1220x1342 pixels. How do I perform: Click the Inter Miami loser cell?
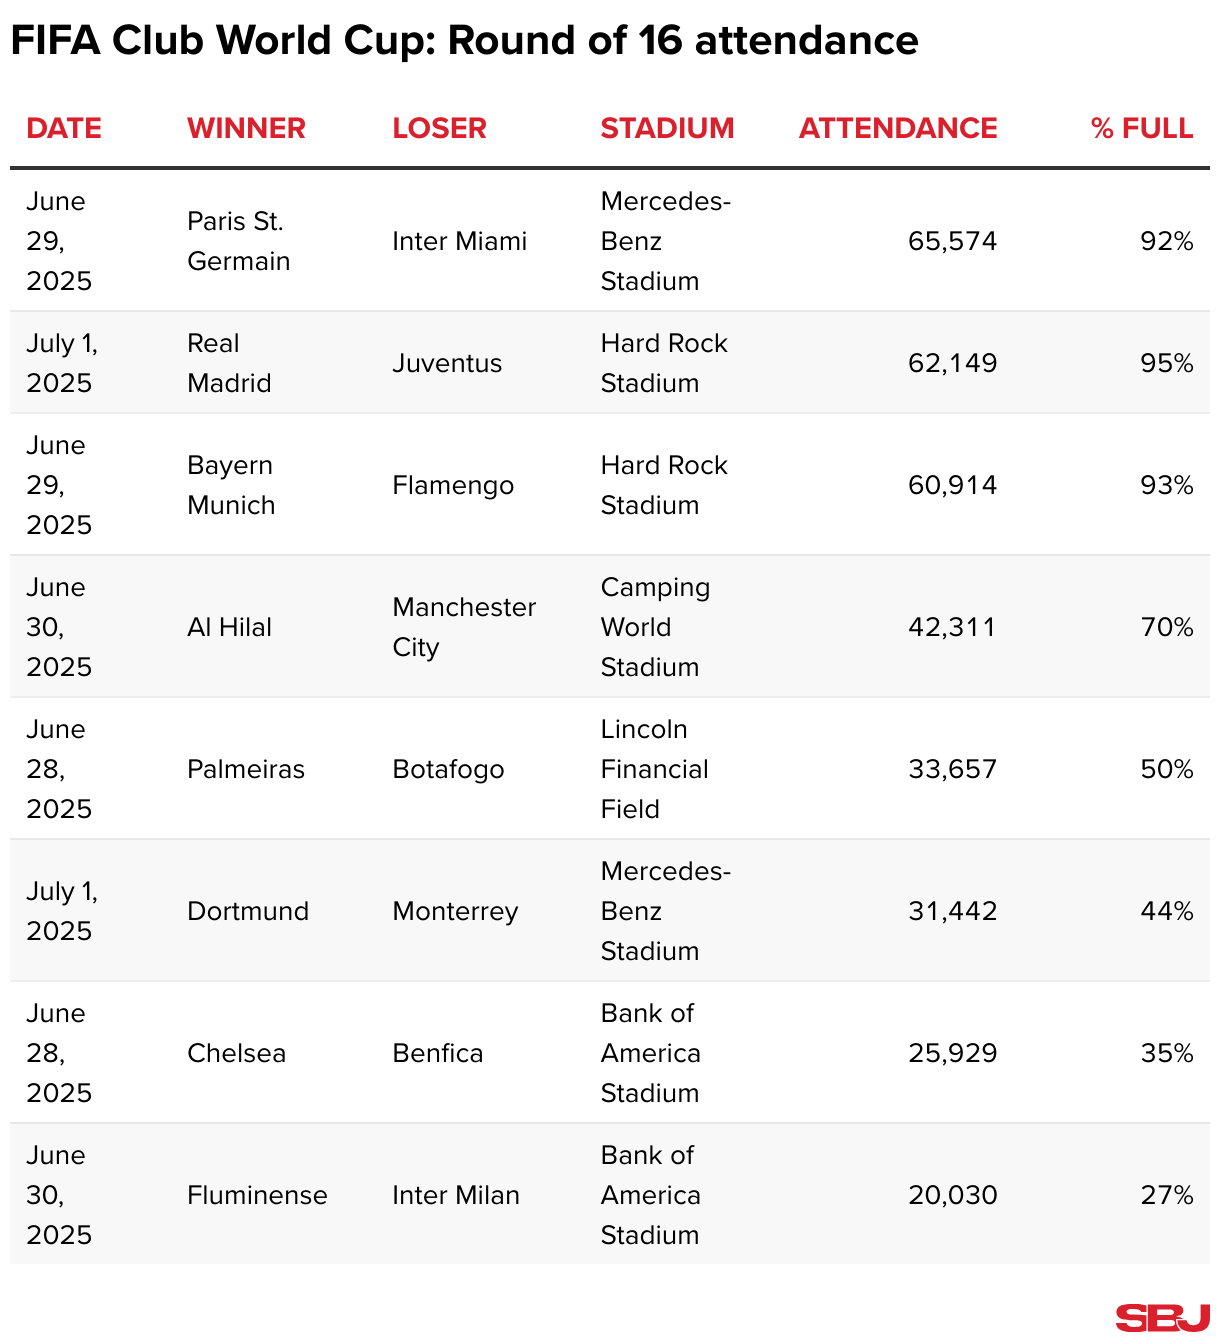[459, 241]
